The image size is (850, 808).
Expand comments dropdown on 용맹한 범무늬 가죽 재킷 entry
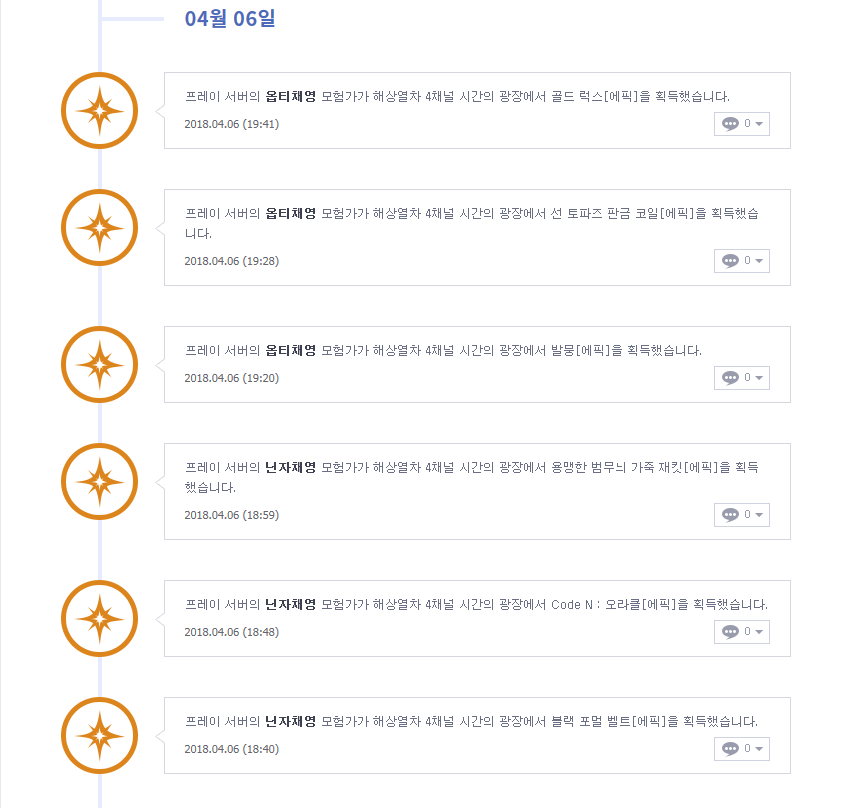point(760,515)
